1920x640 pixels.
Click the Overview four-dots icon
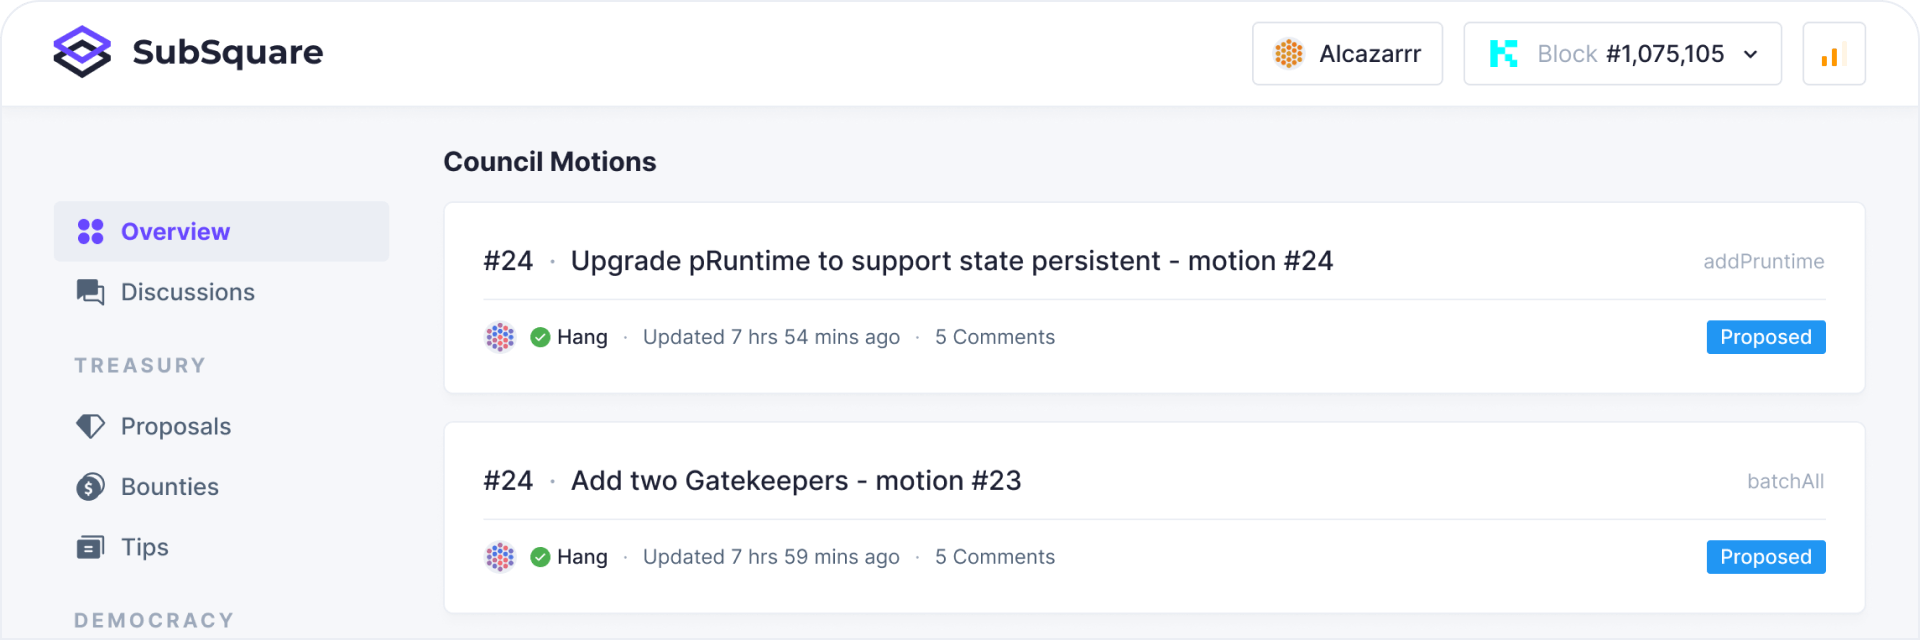pos(91,232)
